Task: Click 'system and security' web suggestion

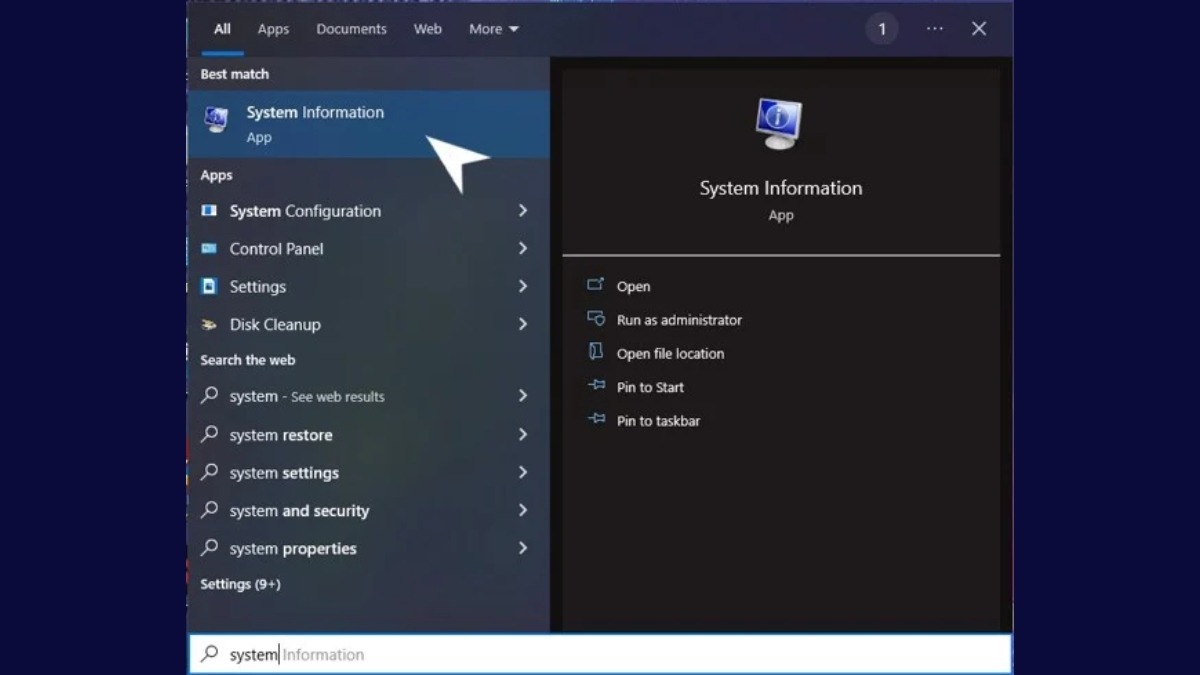Action: 368,510
